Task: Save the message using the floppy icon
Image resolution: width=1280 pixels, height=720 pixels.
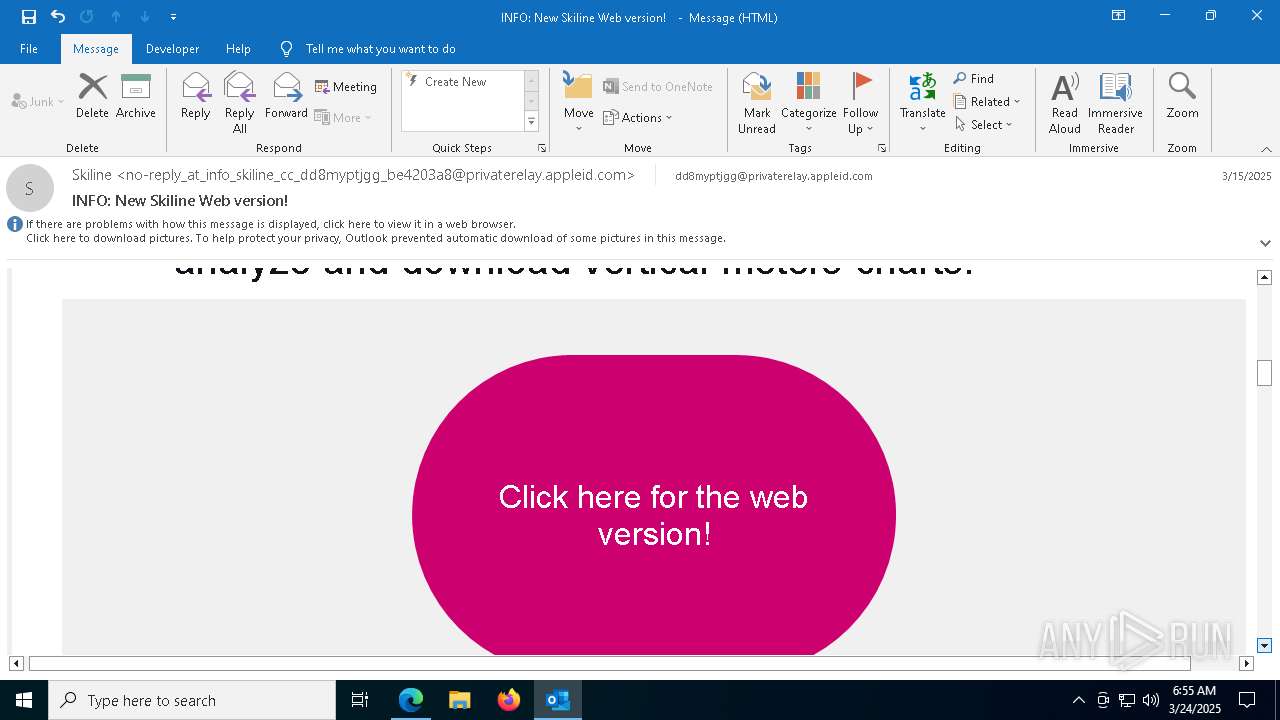Action: [x=29, y=16]
